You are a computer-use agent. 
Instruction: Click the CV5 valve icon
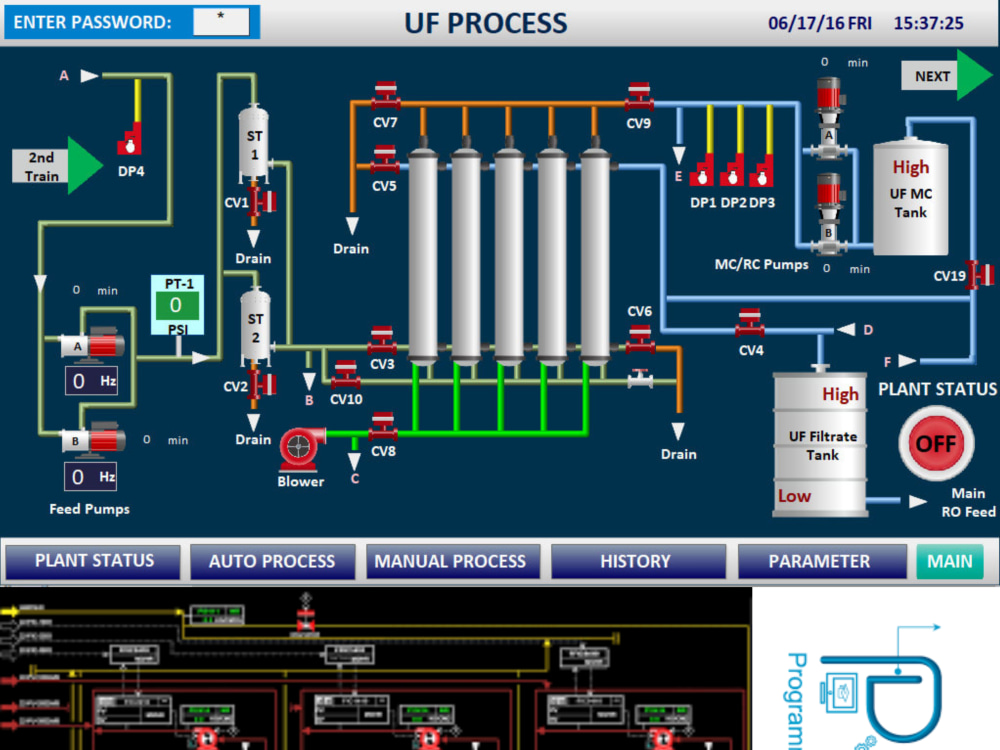(385, 159)
